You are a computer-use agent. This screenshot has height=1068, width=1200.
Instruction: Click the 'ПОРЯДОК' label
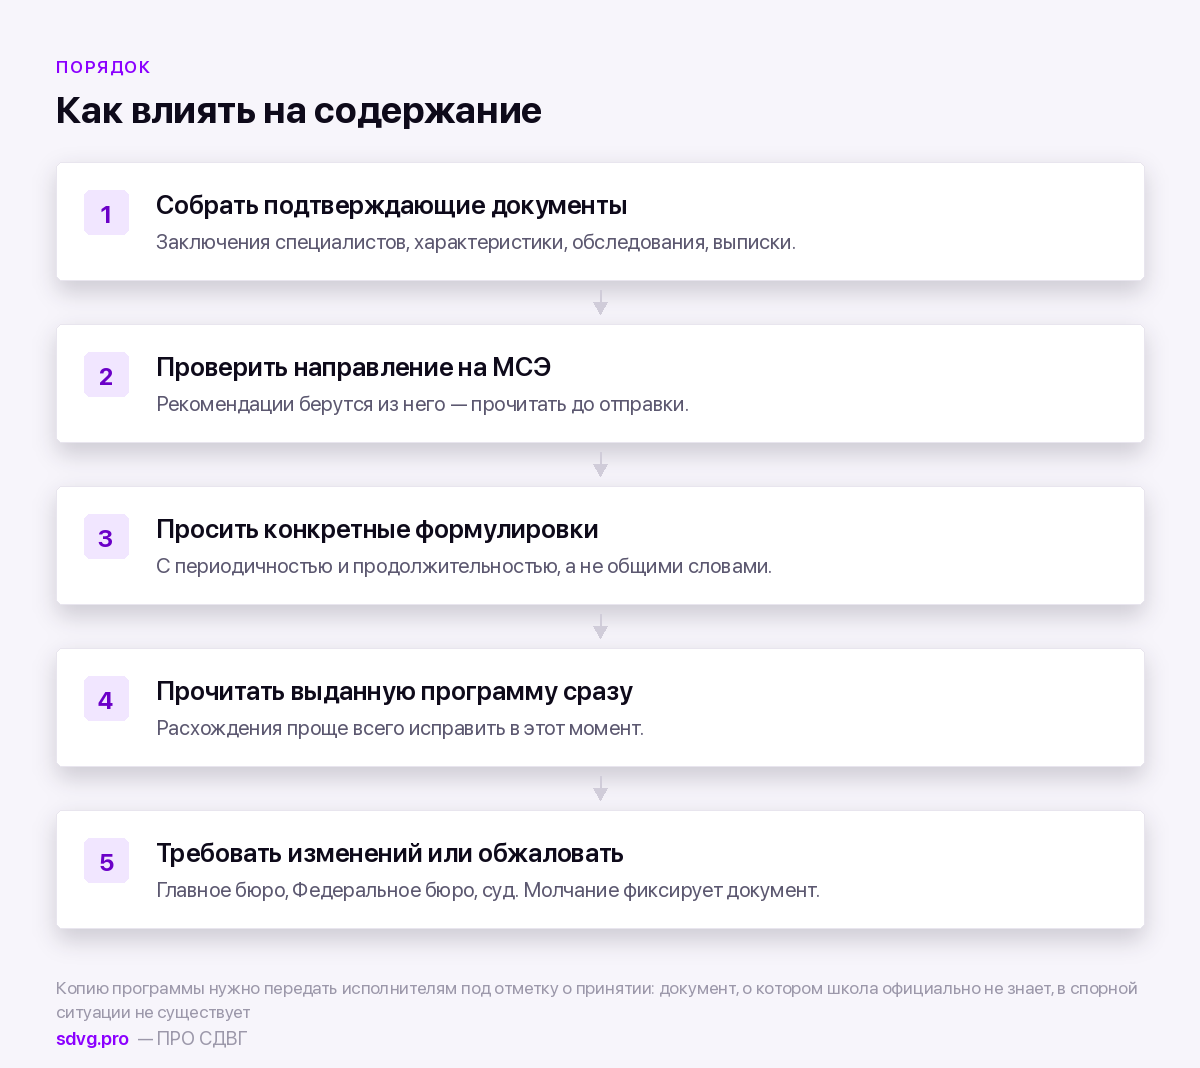[x=103, y=67]
